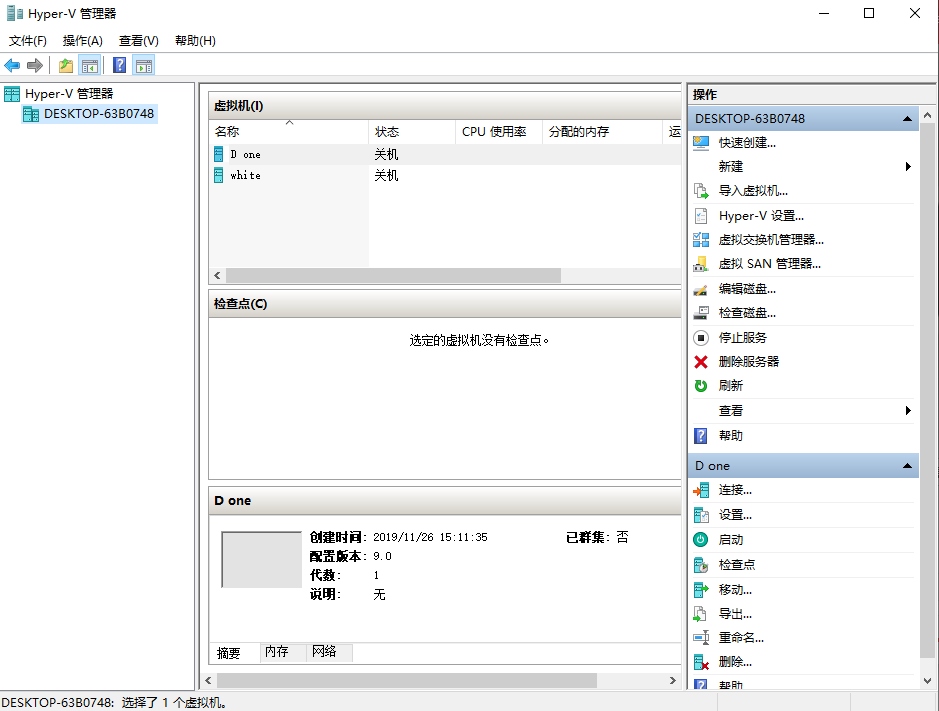Viewport: 939px width, 711px height.
Task: Select the white virtual machine row name
Action: coord(246,176)
